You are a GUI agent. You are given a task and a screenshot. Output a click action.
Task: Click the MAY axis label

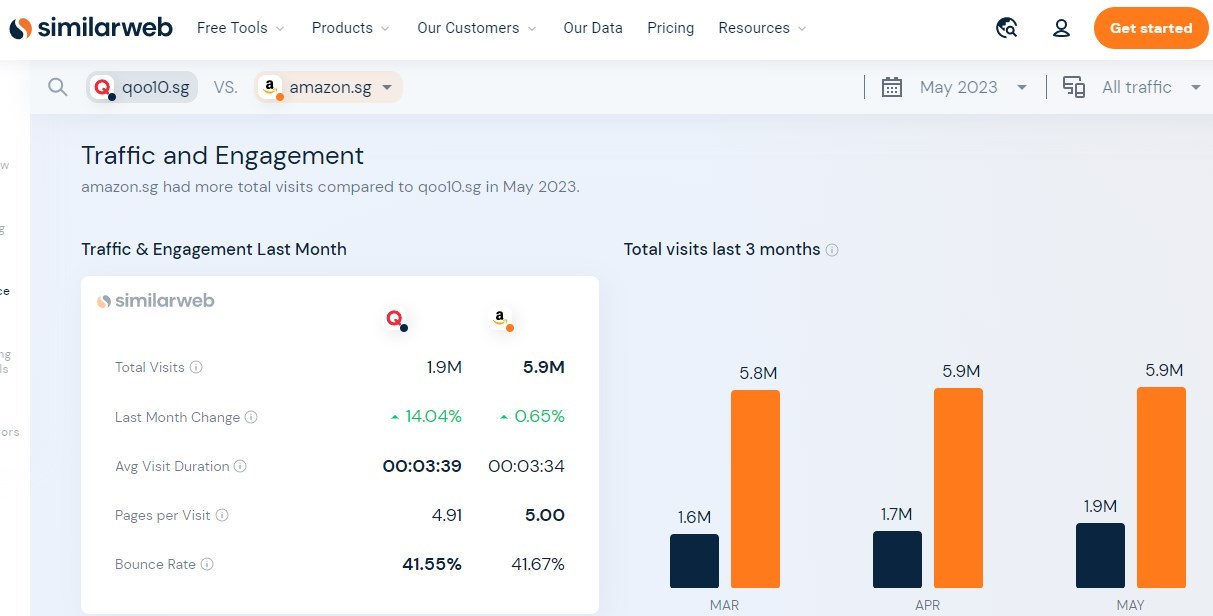pyautogui.click(x=1130, y=606)
